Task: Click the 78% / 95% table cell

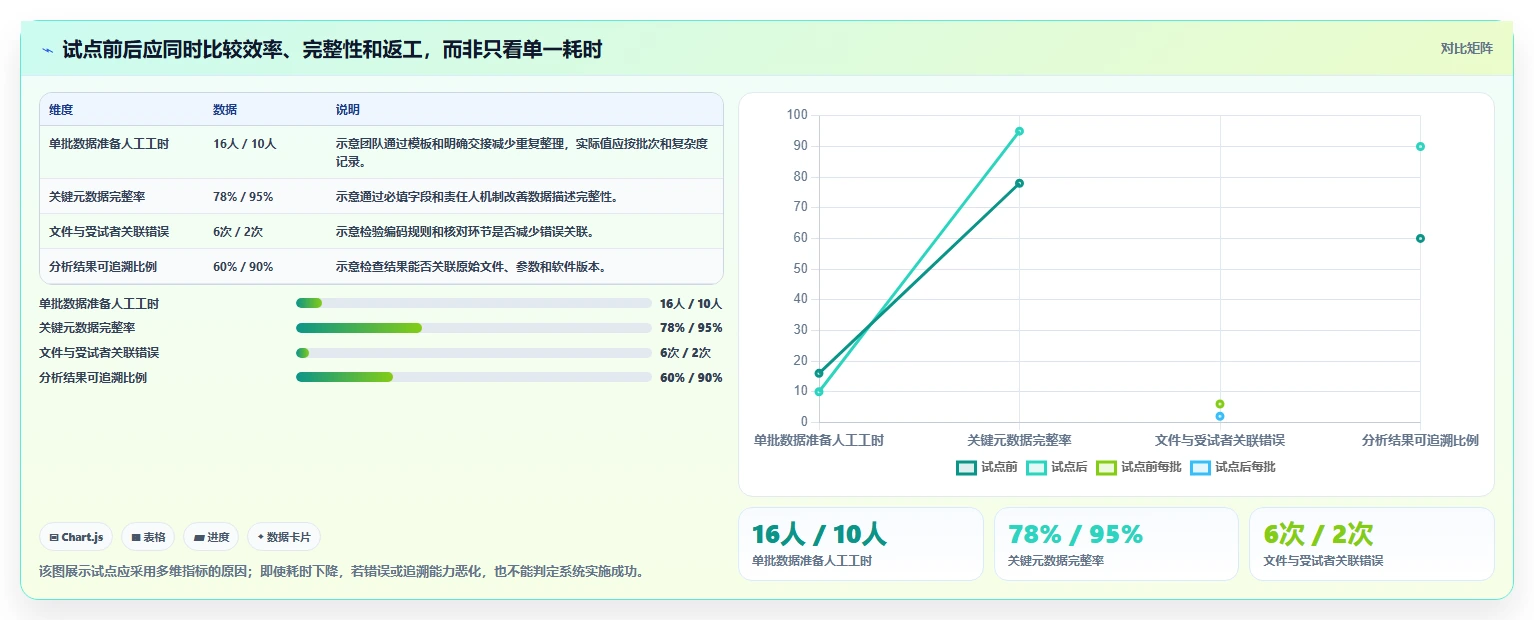Action: coord(243,197)
